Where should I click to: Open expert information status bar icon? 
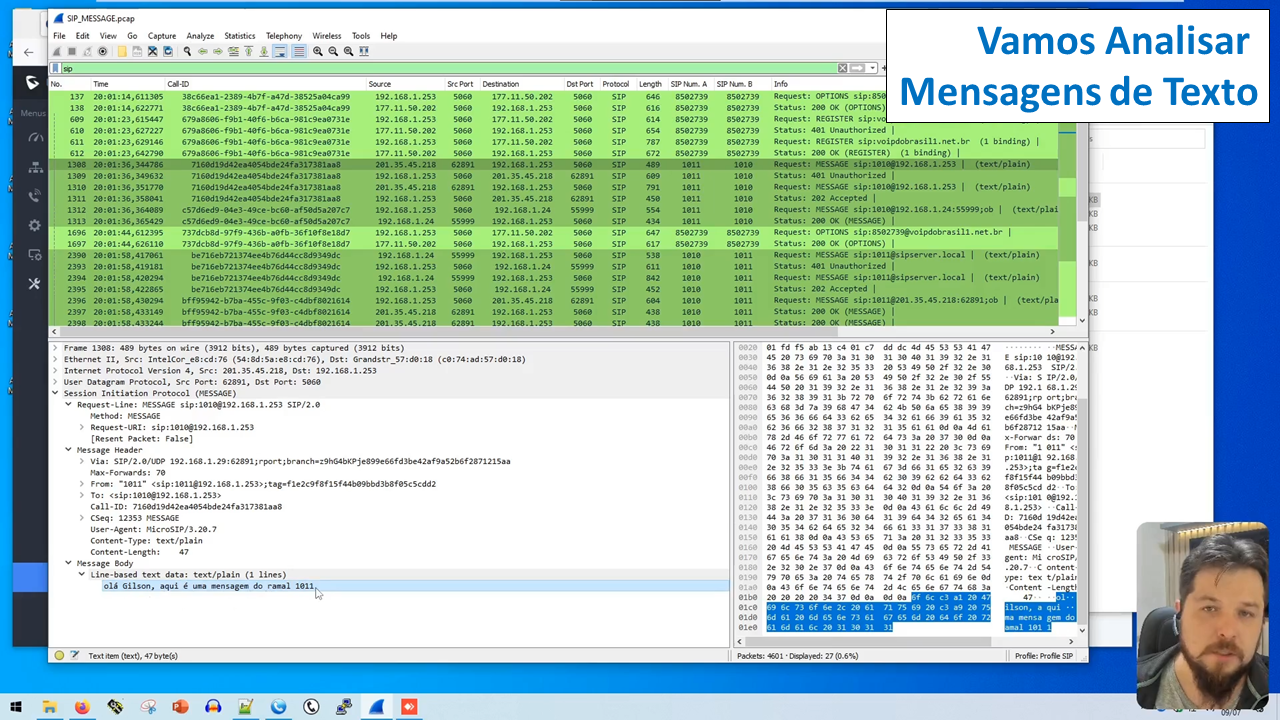pos(59,656)
